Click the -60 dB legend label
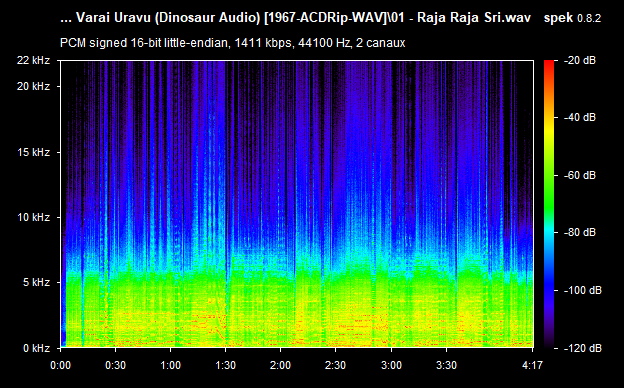 tap(579, 175)
